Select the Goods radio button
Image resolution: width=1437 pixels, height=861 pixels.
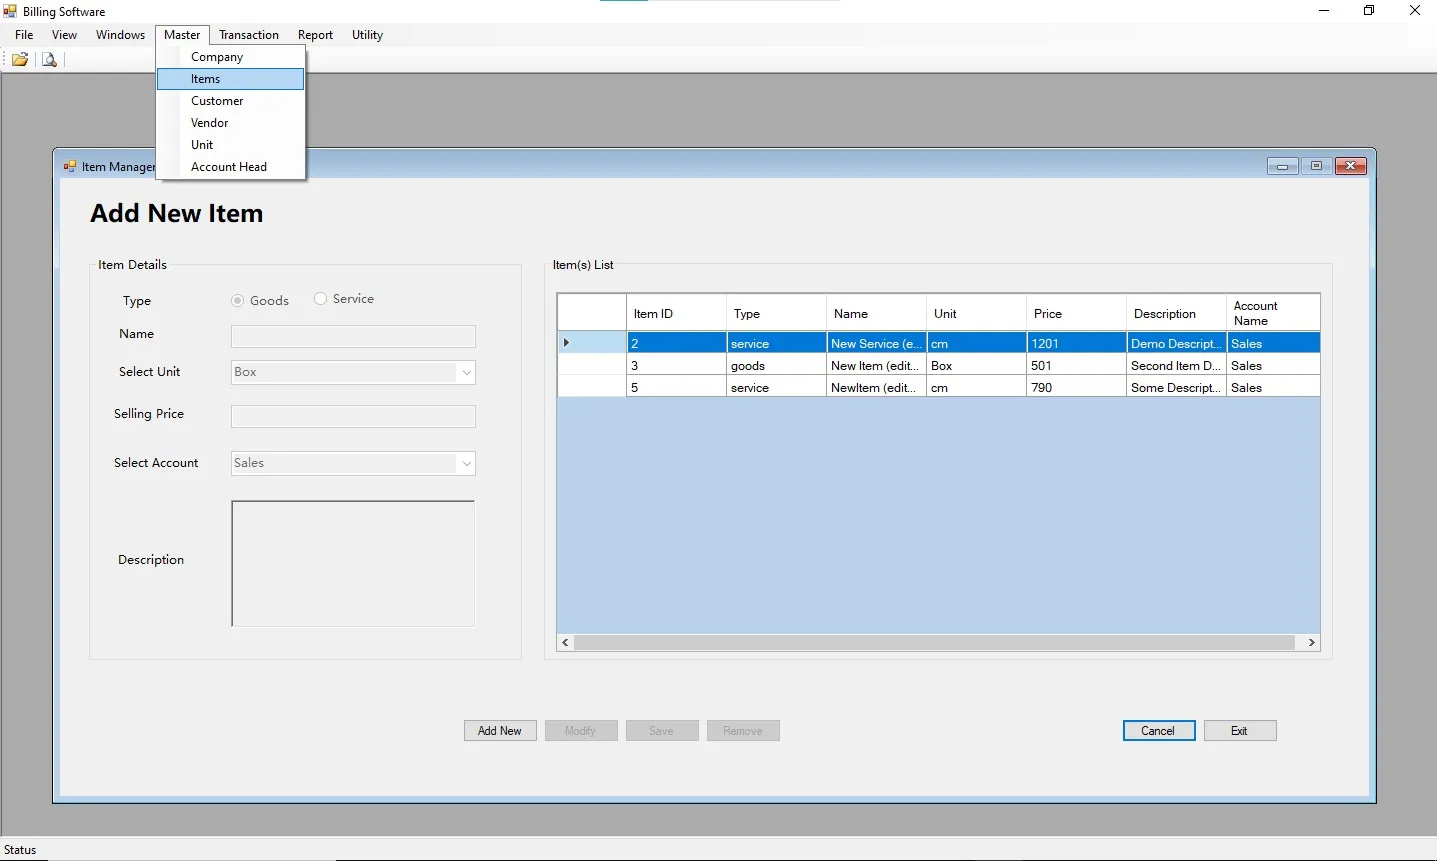(x=238, y=301)
